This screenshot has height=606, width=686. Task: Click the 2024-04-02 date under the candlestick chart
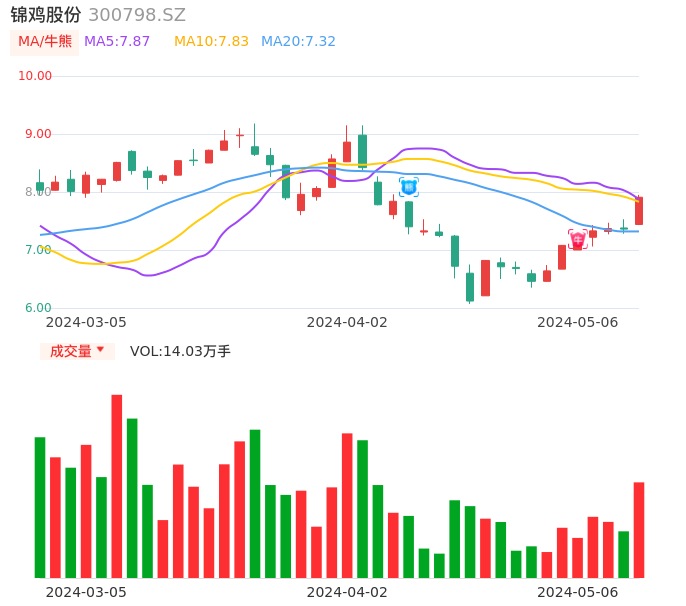[346, 322]
